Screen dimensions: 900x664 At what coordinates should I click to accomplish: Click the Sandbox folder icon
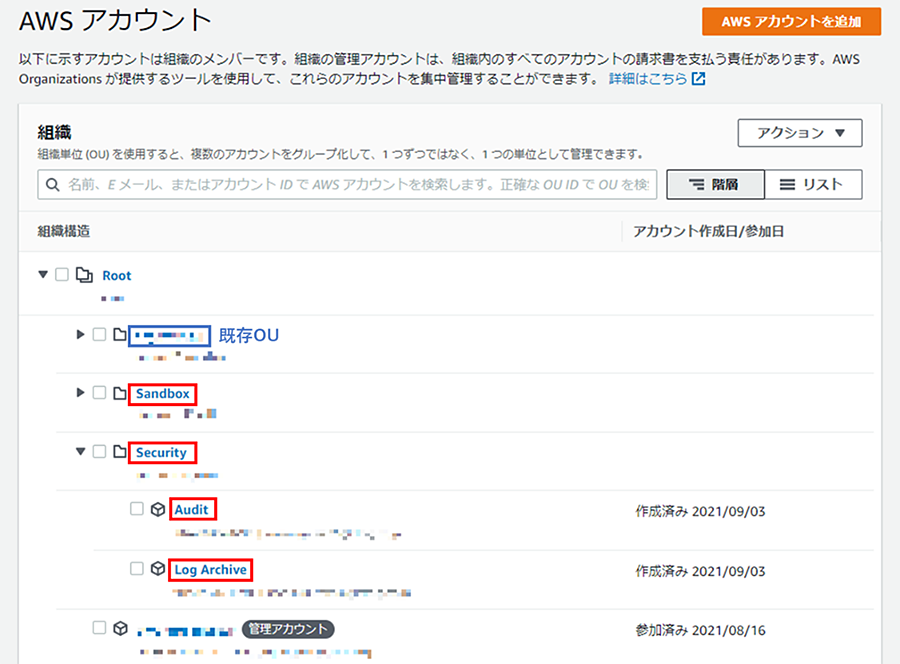click(x=119, y=393)
